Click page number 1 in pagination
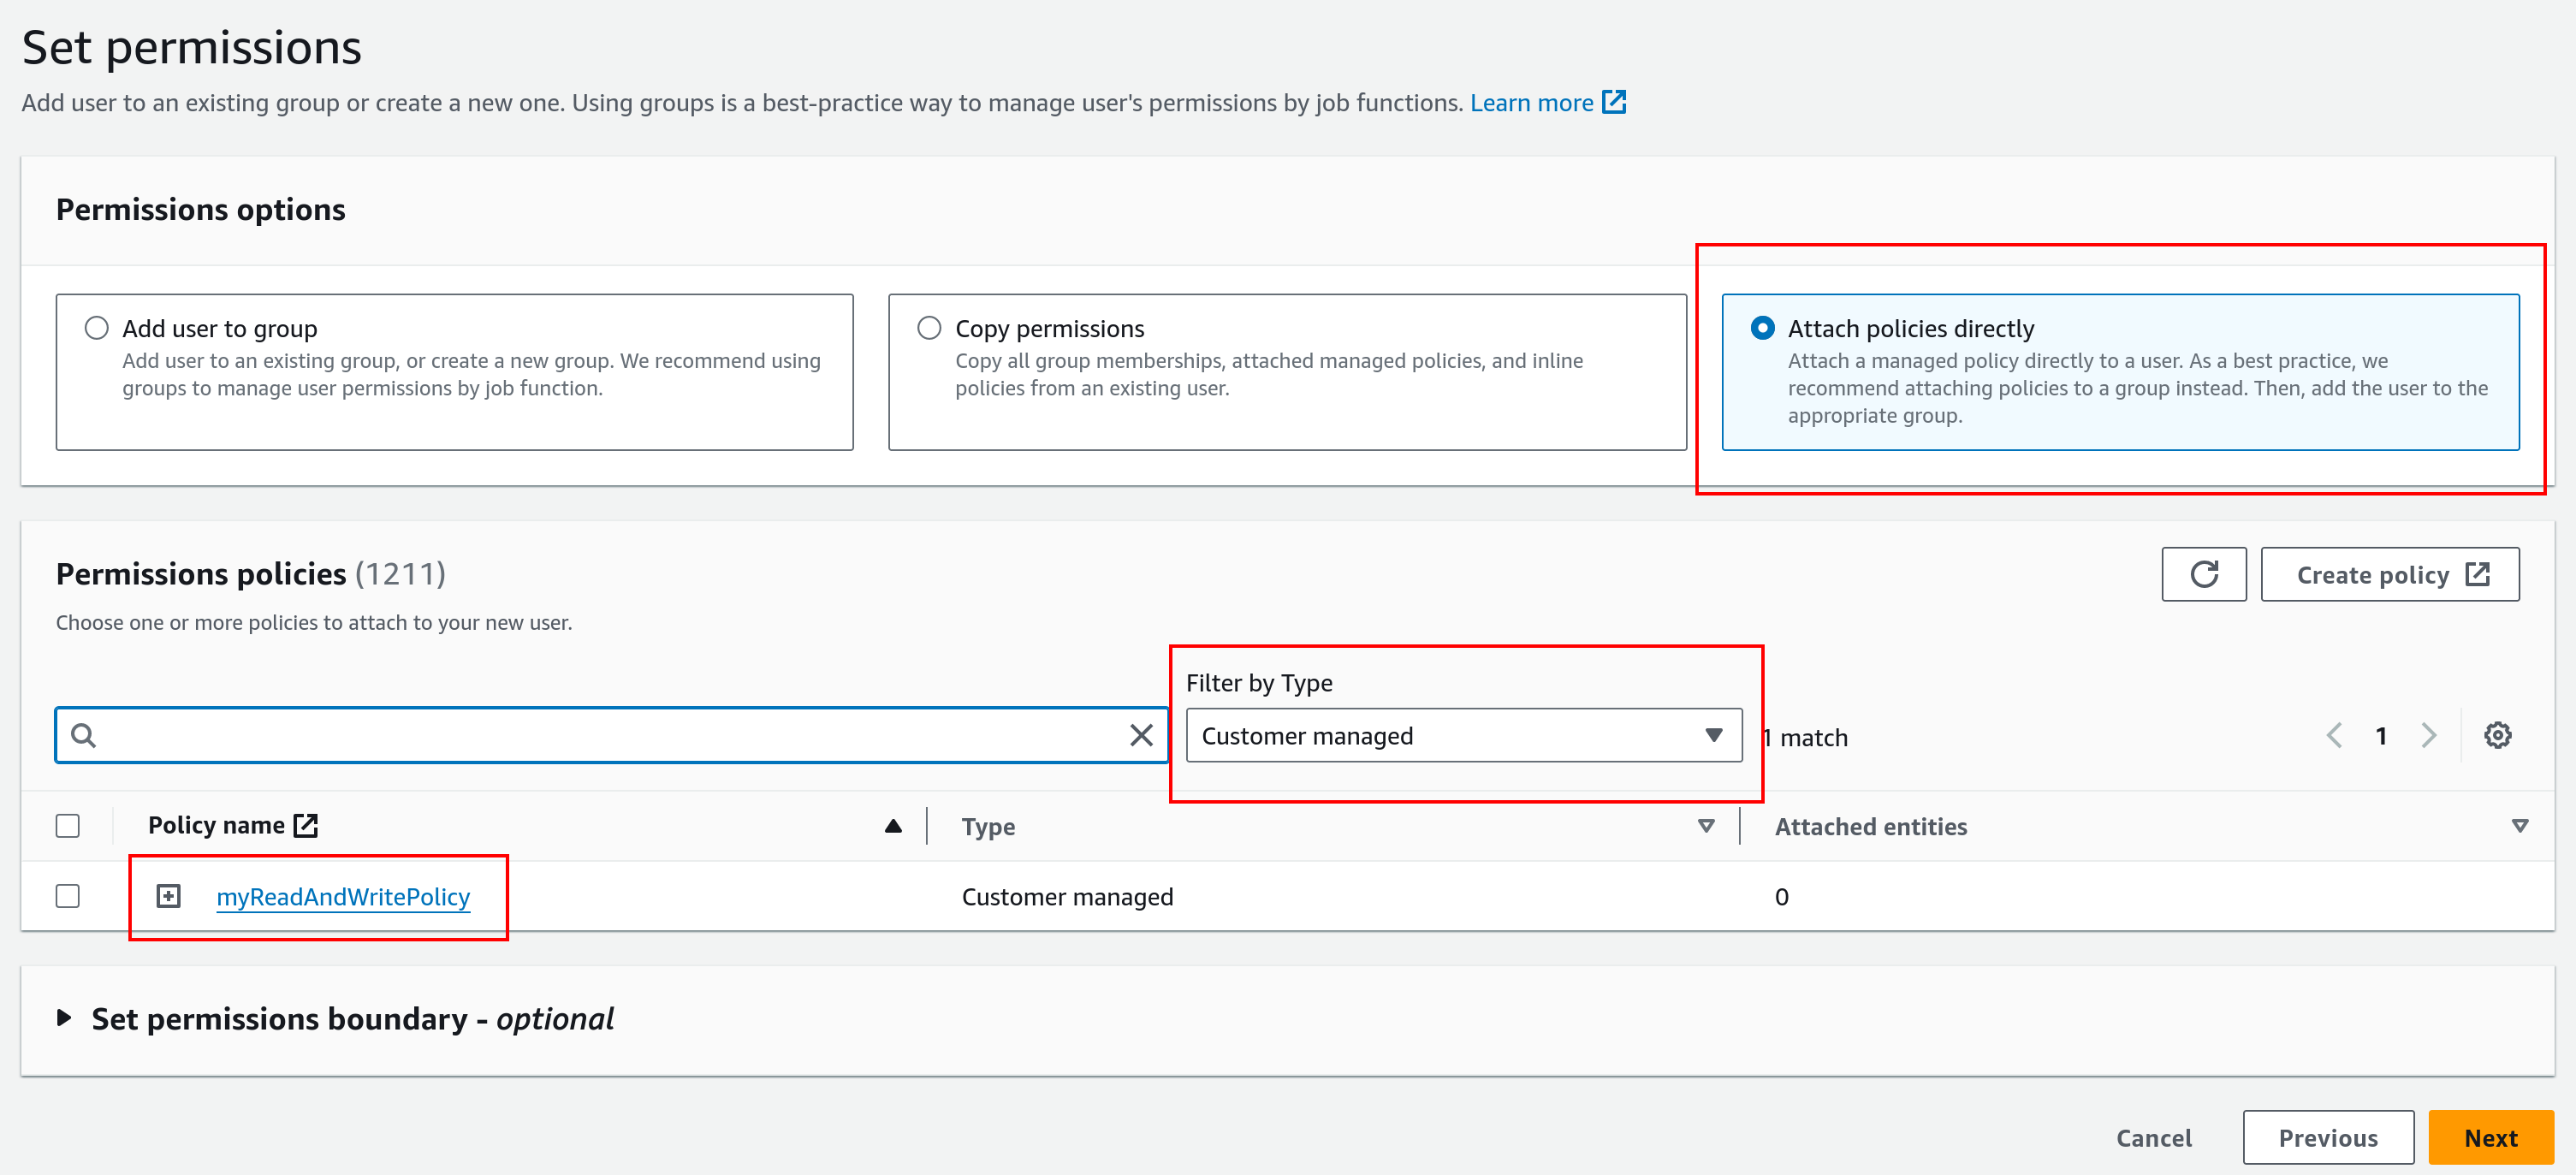This screenshot has width=2576, height=1175. click(x=2381, y=736)
